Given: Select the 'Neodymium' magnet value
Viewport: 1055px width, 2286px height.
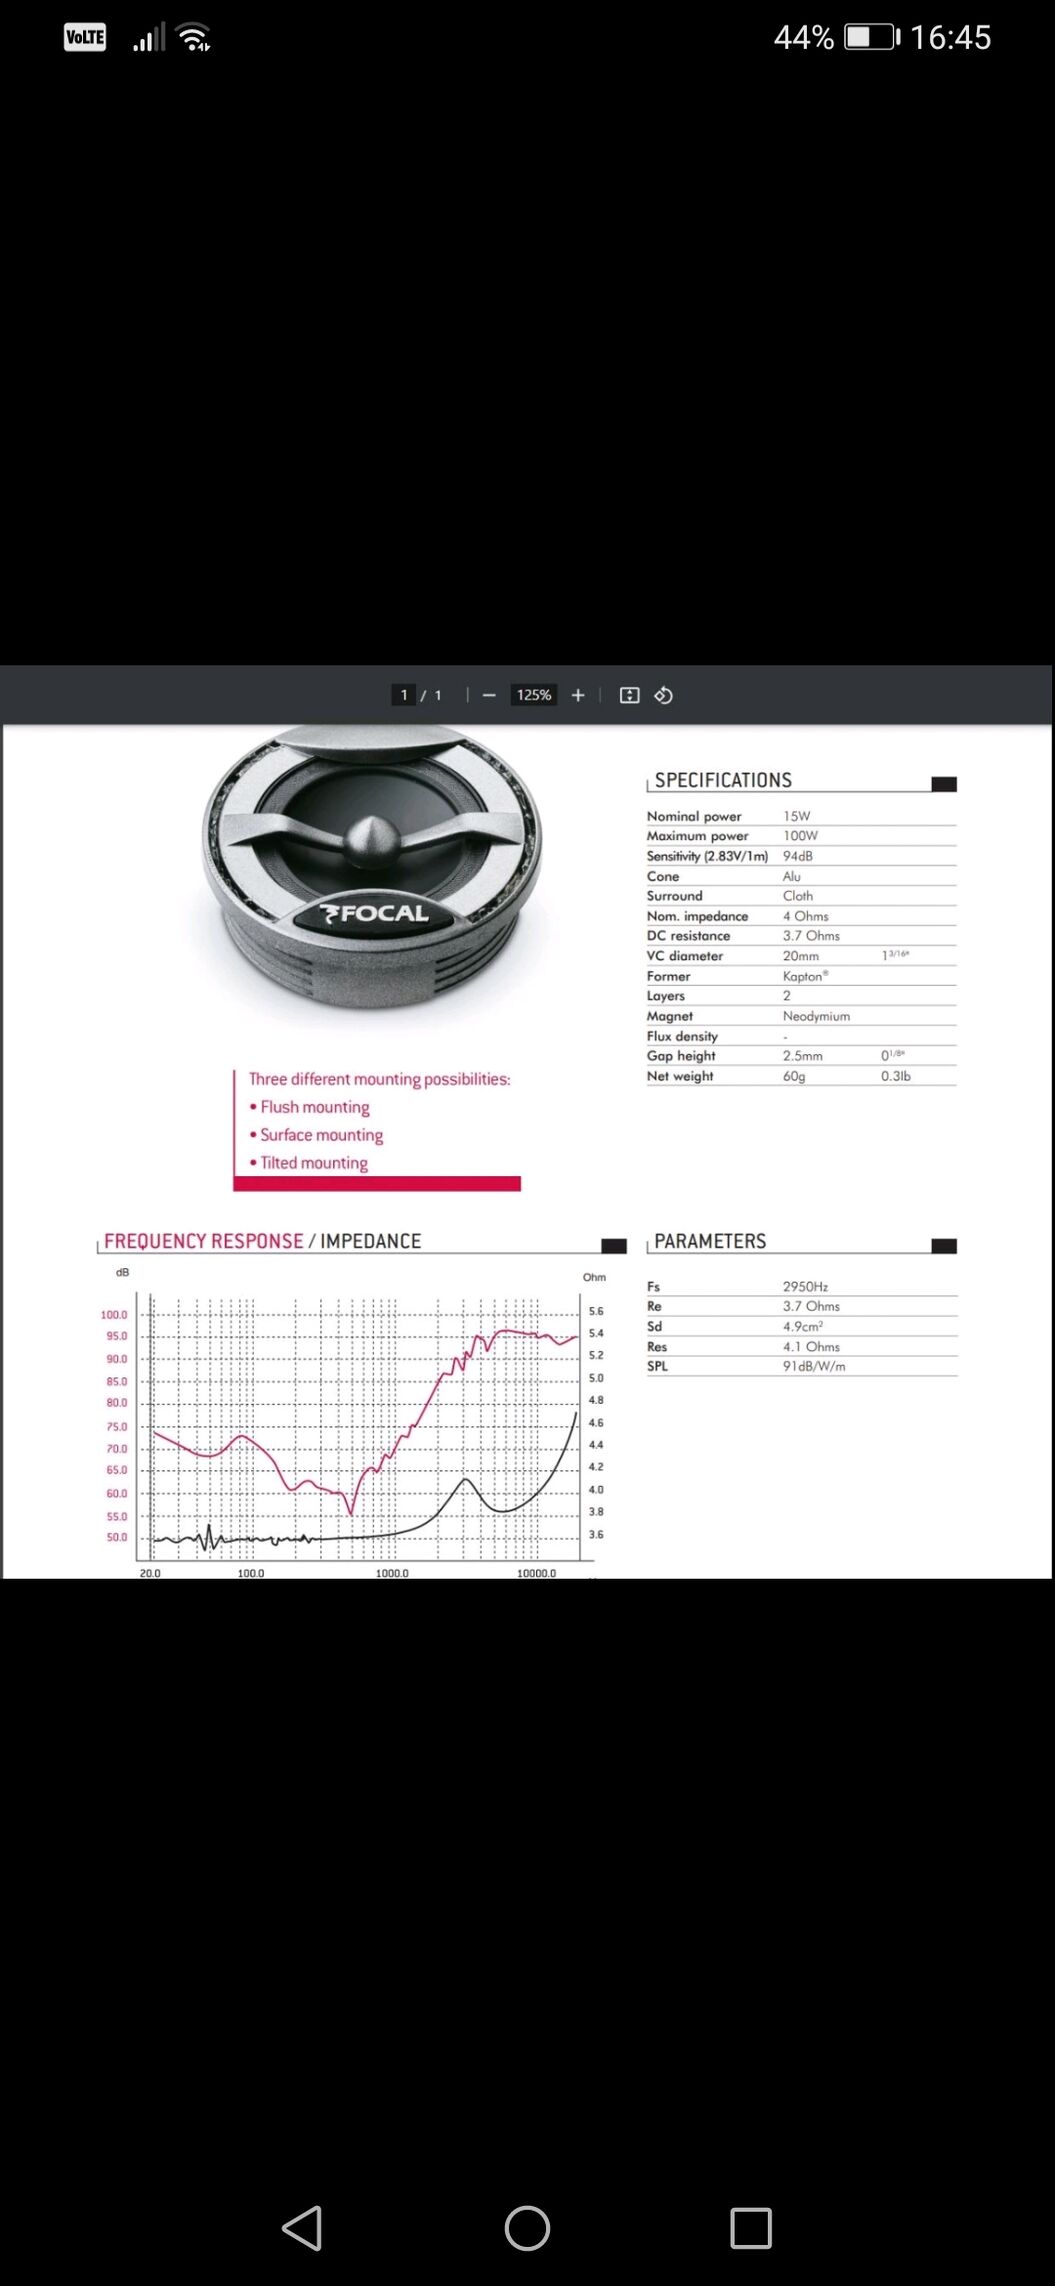Looking at the screenshot, I should (x=816, y=1016).
